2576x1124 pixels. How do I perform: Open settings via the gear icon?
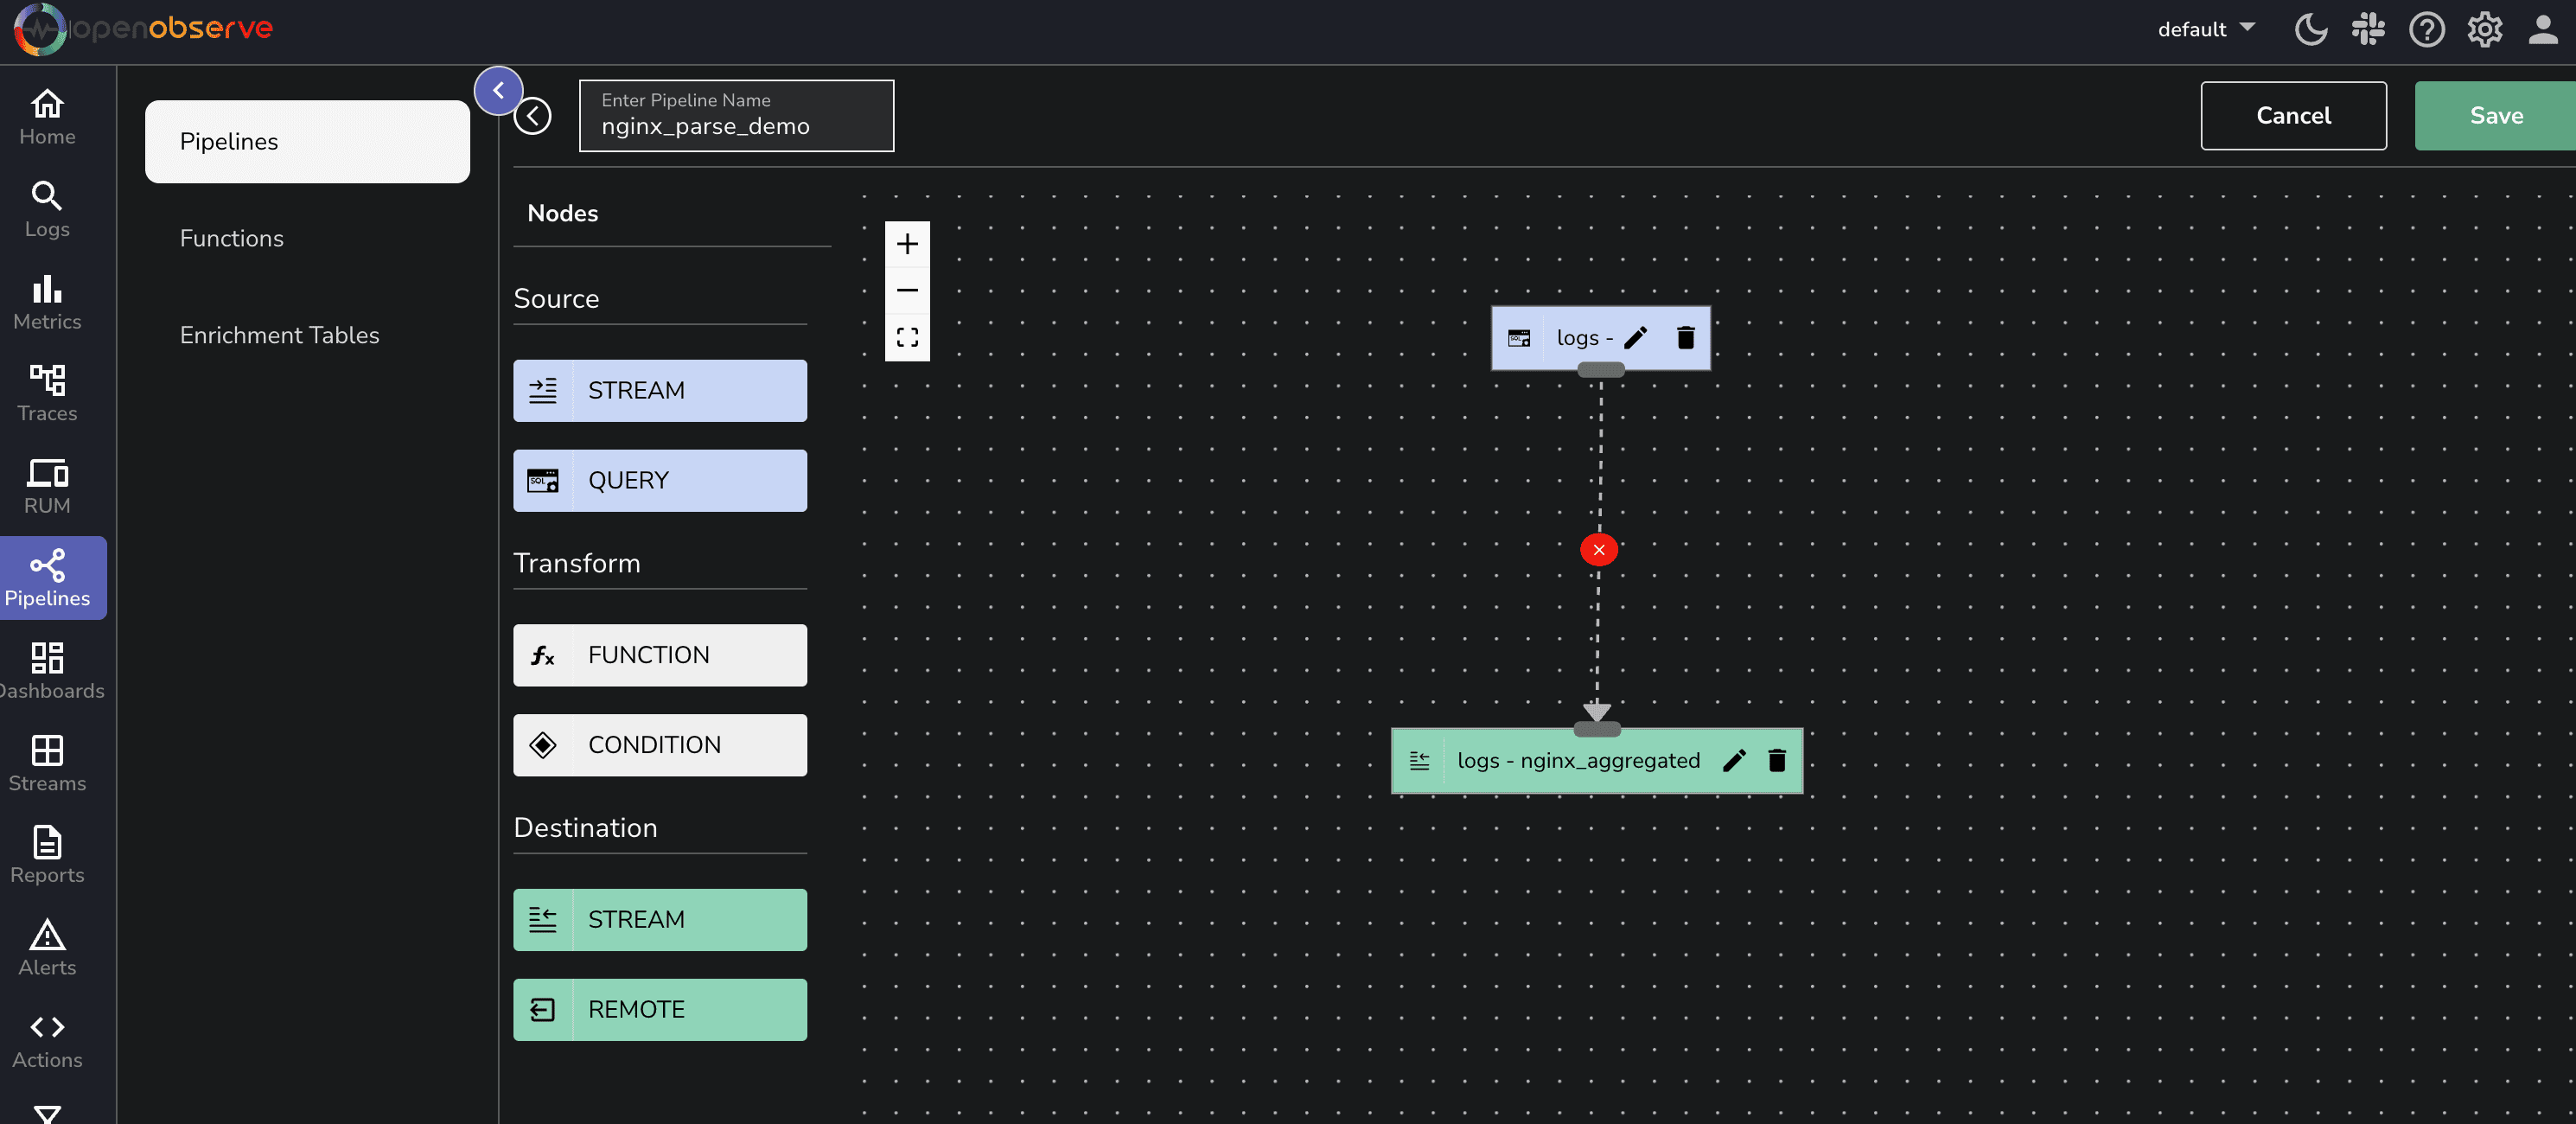click(2485, 29)
